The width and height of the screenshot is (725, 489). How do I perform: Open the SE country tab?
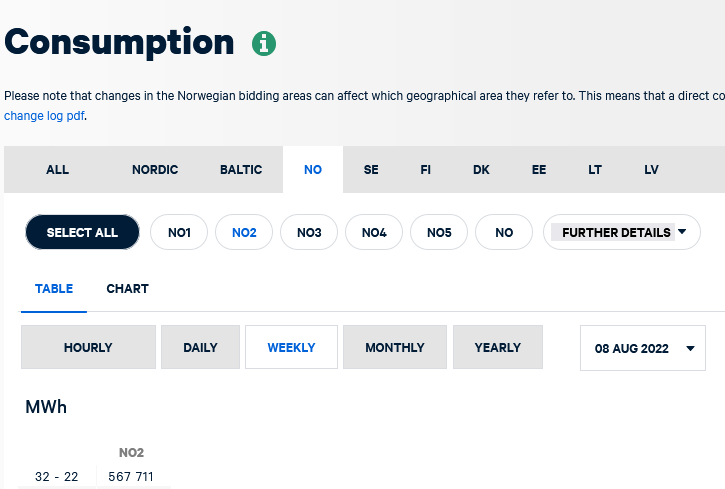click(371, 170)
